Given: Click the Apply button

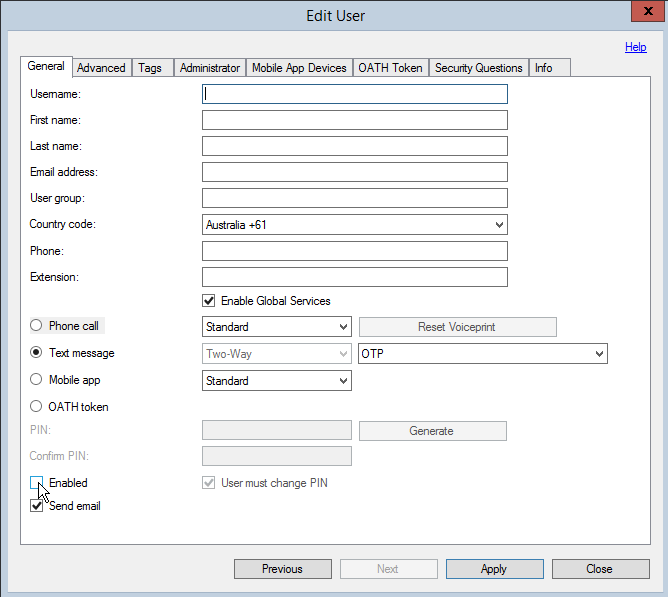Looking at the screenshot, I should [494, 569].
